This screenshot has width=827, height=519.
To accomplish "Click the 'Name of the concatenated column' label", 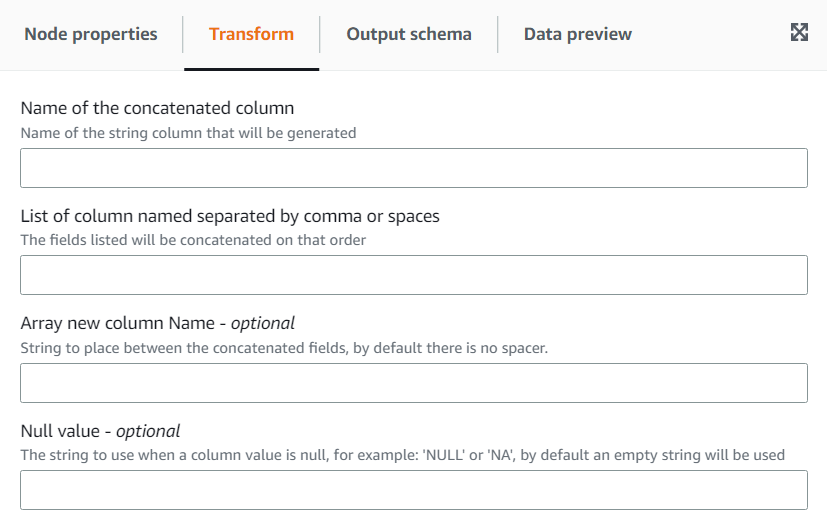I will pos(157,108).
